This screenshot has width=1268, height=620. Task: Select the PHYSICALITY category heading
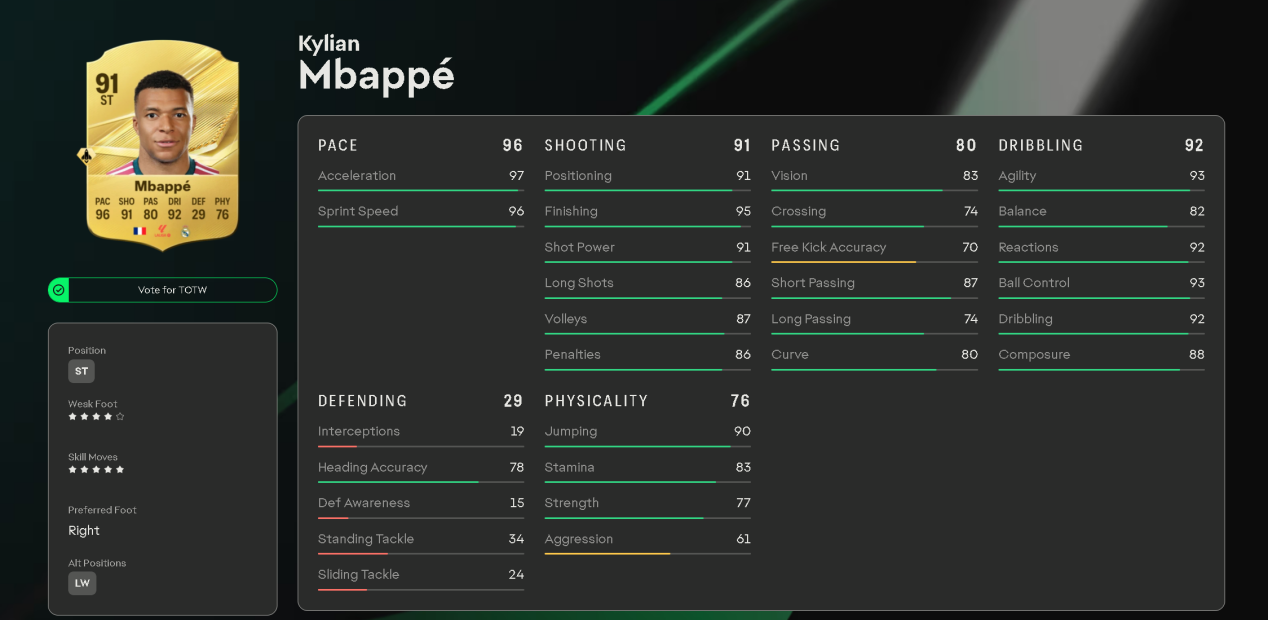(596, 401)
